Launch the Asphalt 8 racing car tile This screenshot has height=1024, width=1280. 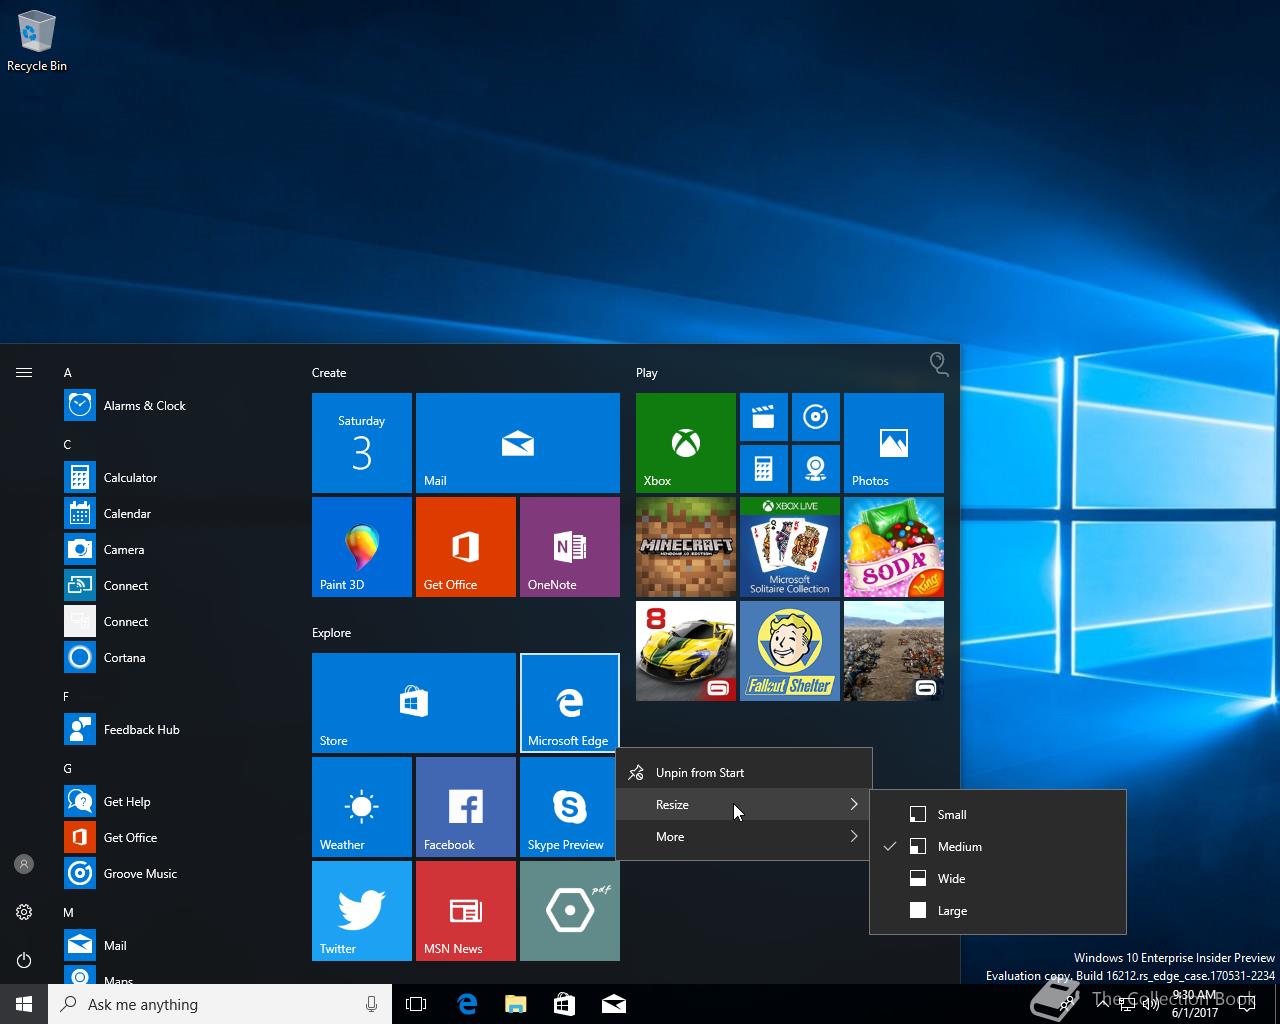(x=686, y=651)
